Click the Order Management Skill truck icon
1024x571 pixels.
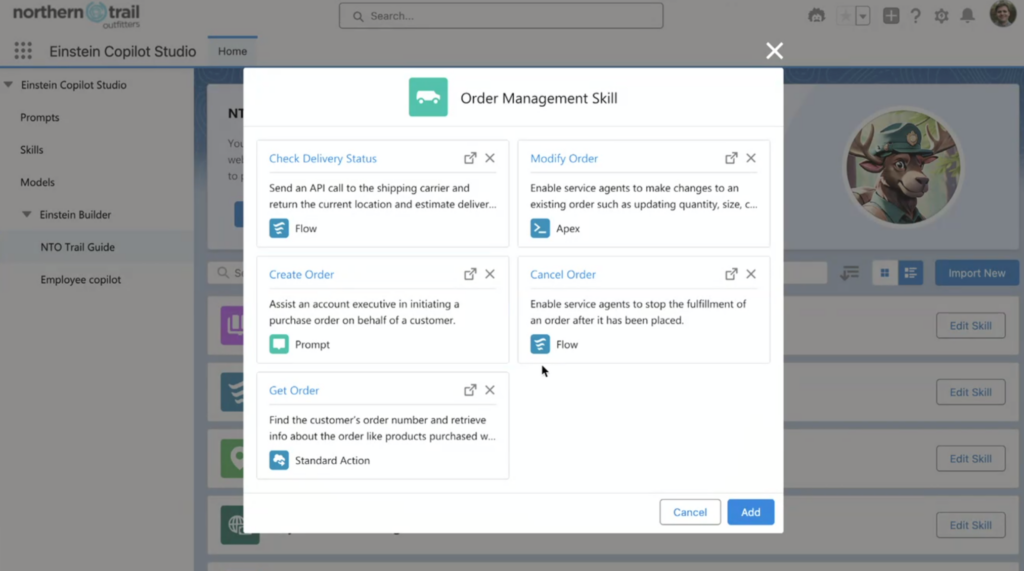pos(428,97)
